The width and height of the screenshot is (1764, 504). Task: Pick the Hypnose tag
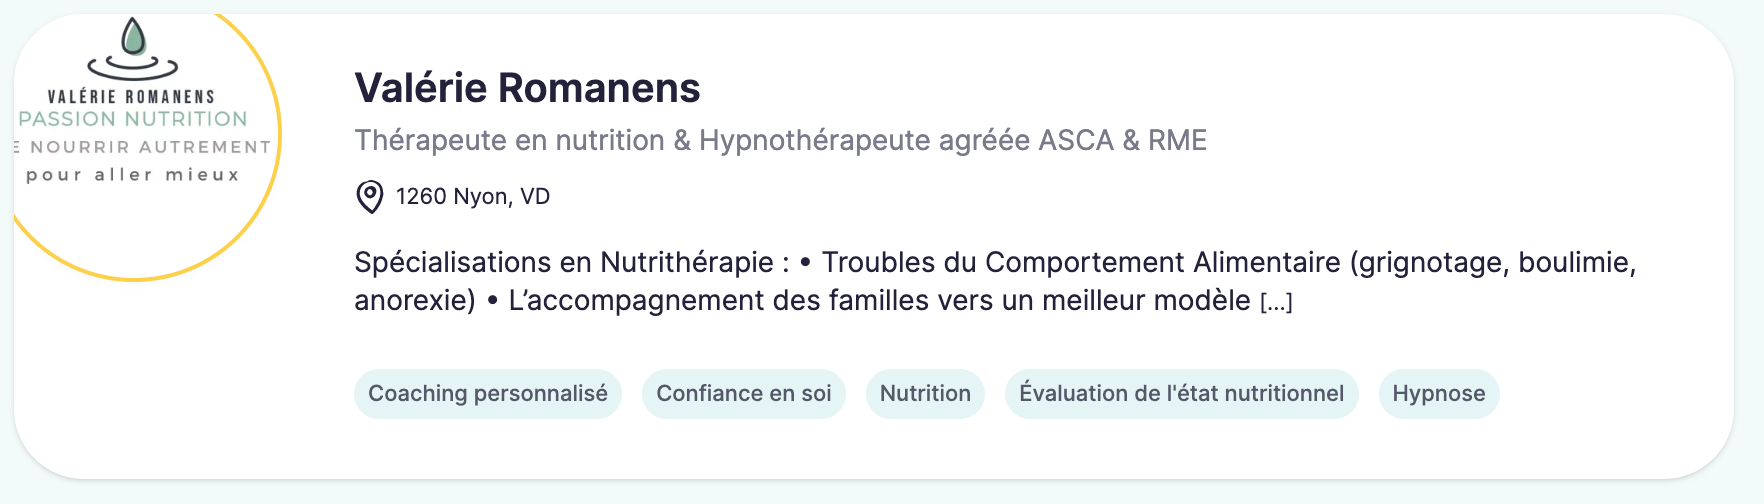click(1439, 394)
